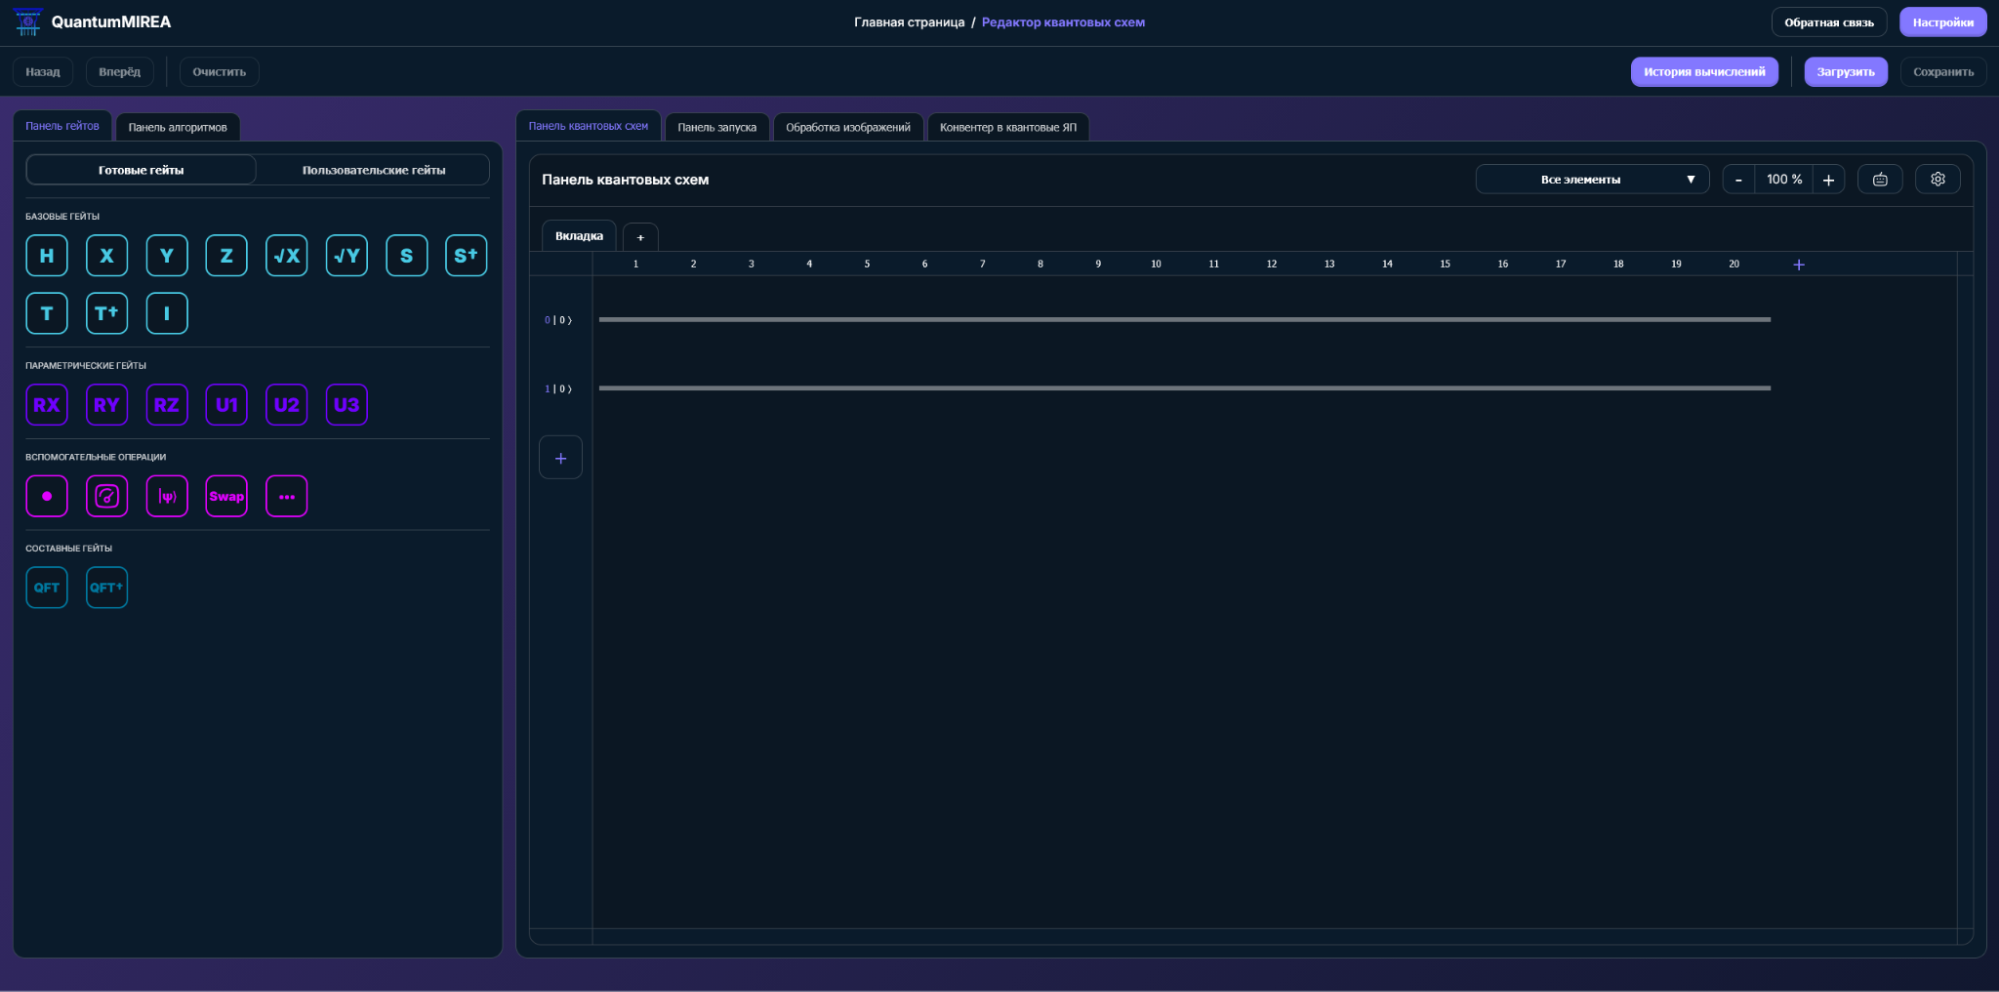Select the measurement gauge operation
The width and height of the screenshot is (1999, 992).
click(x=107, y=496)
